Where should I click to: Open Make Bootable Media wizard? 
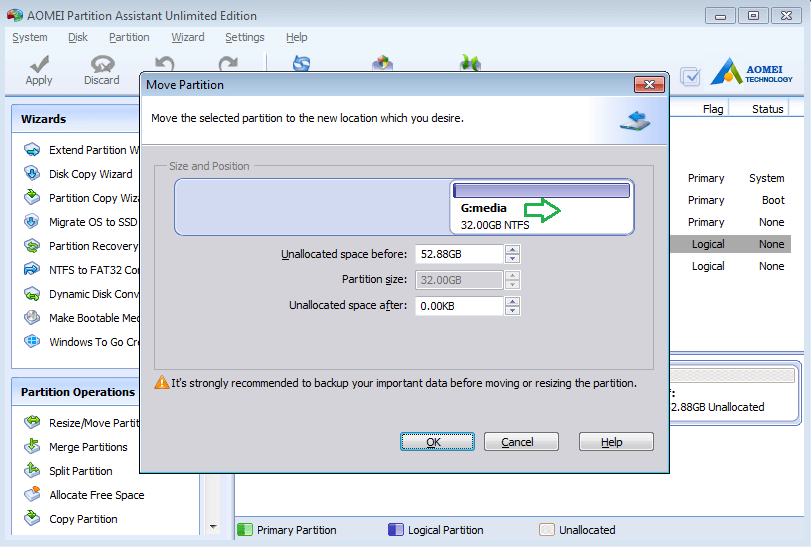(x=81, y=318)
